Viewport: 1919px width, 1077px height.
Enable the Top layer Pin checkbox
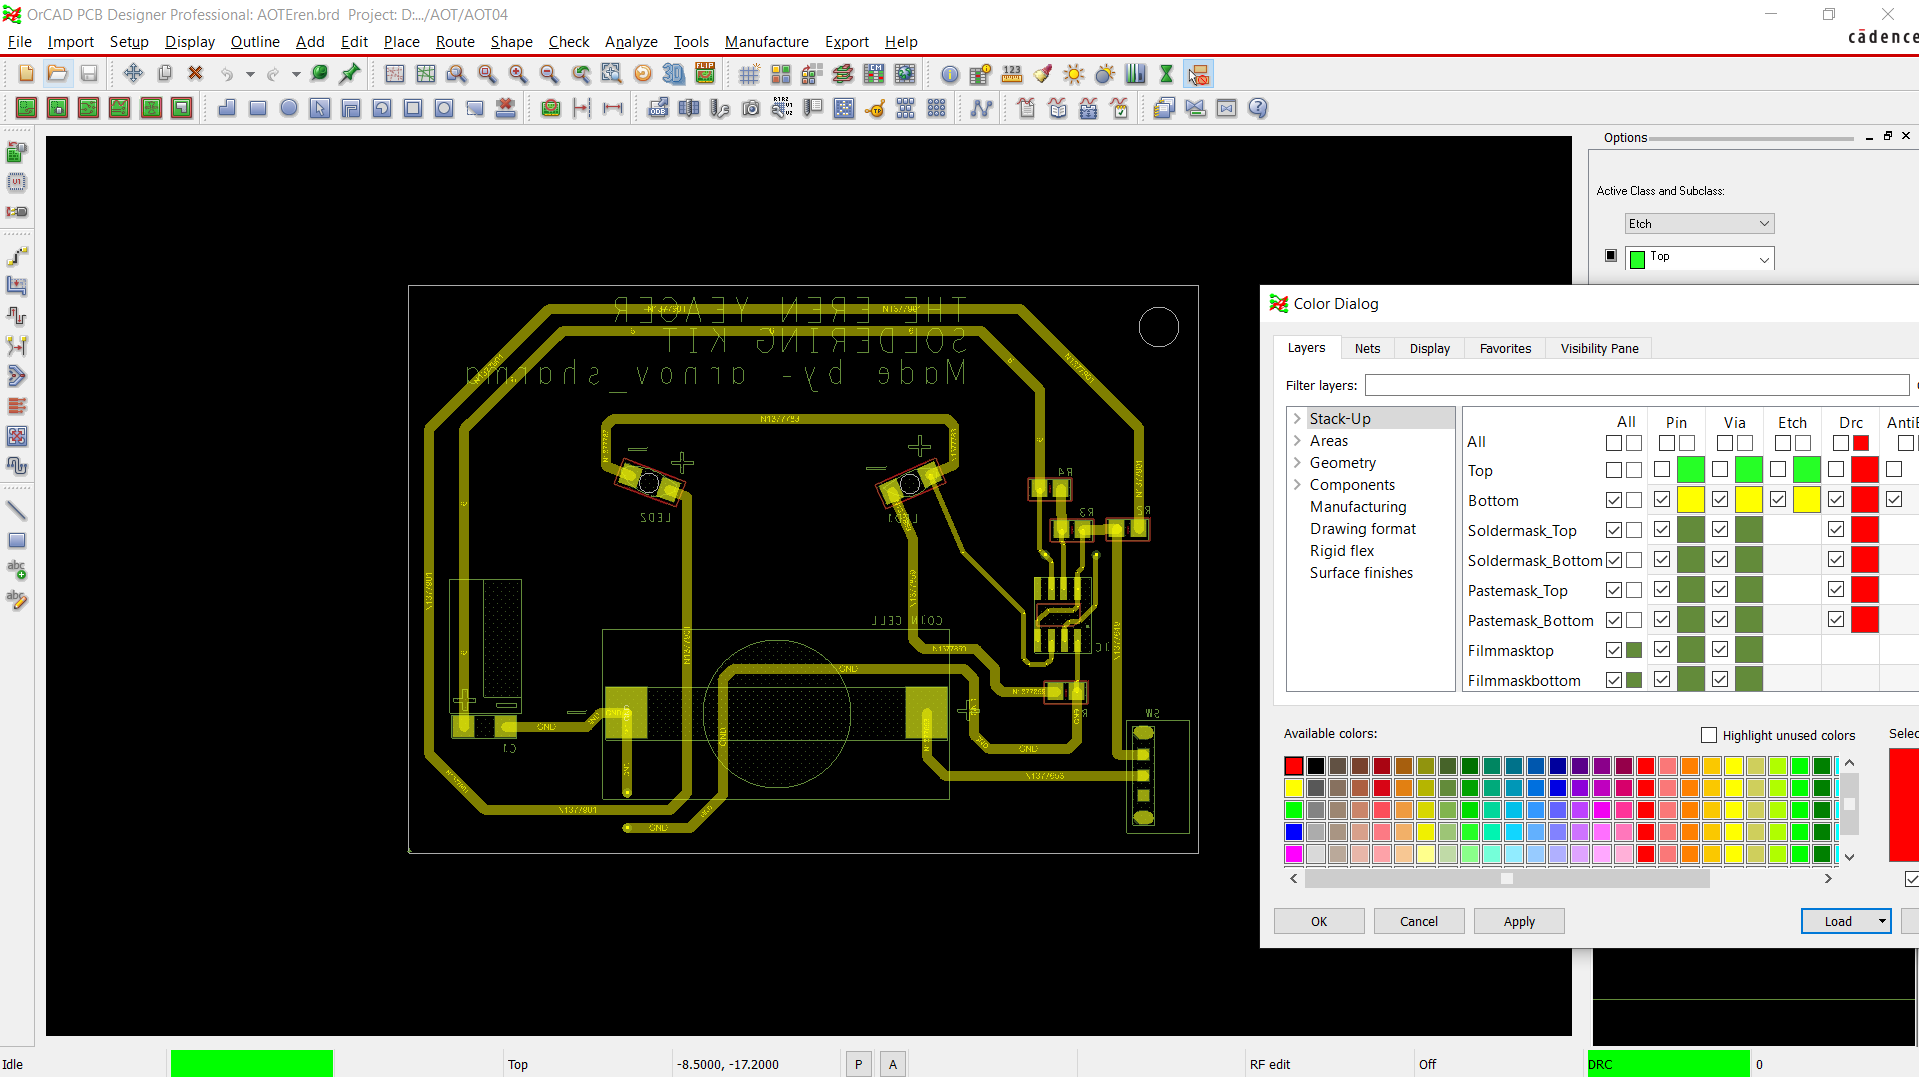1662,469
